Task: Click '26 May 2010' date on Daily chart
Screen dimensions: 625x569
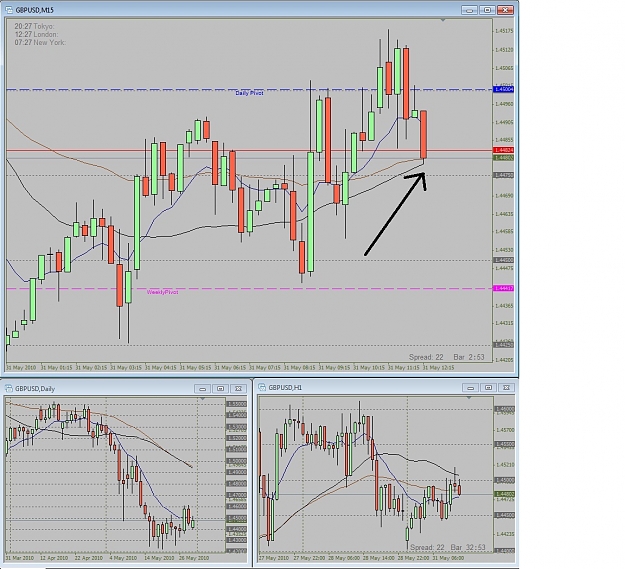Action: tap(194, 558)
